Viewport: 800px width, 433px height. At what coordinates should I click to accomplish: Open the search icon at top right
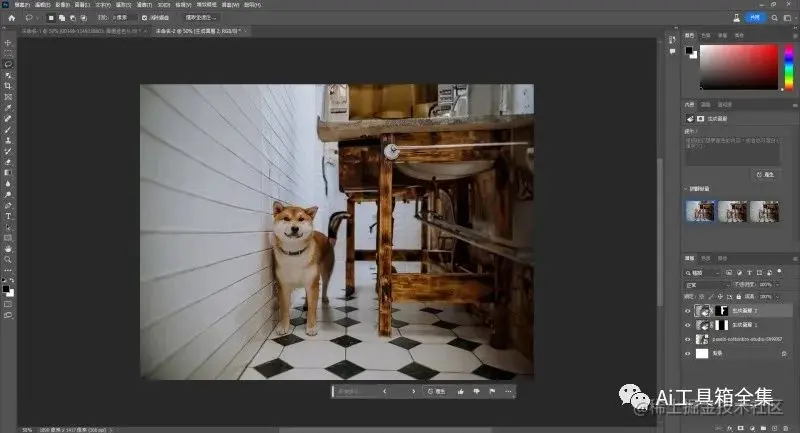pos(774,18)
